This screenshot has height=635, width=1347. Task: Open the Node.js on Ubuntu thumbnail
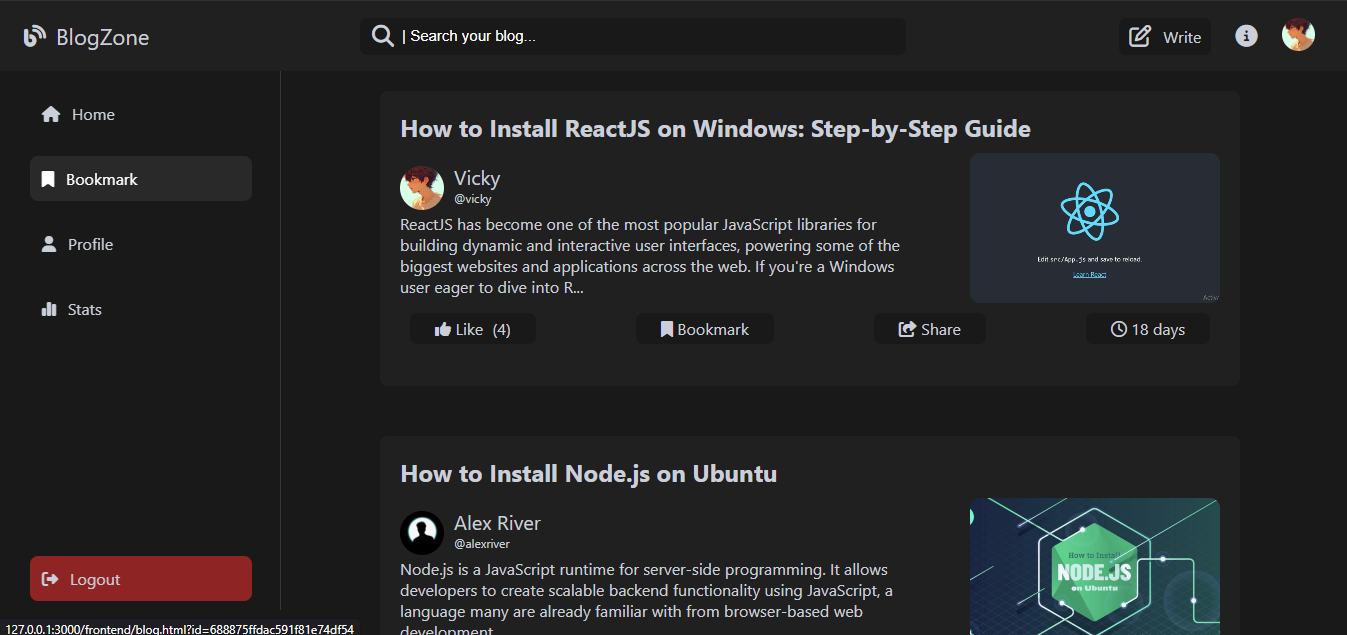(x=1095, y=567)
